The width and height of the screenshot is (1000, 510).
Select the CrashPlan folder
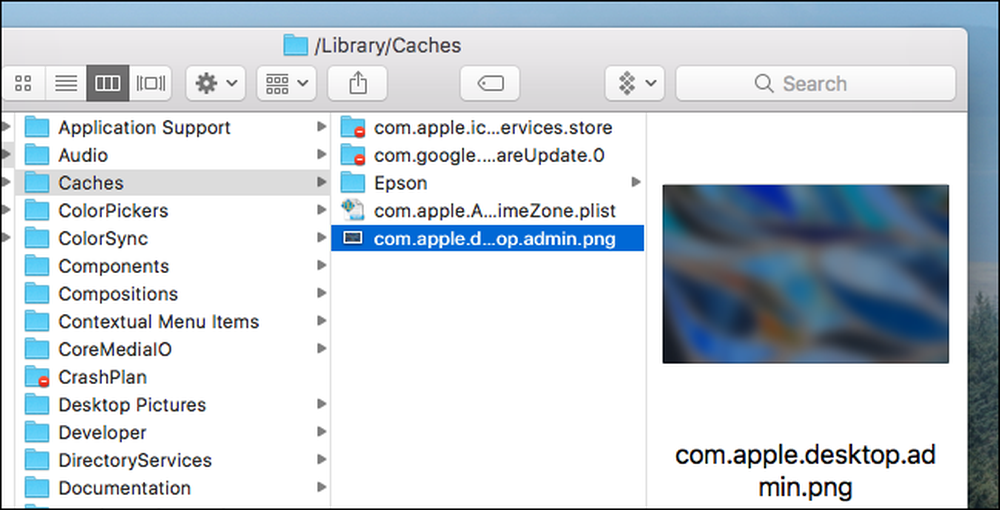tap(173, 377)
